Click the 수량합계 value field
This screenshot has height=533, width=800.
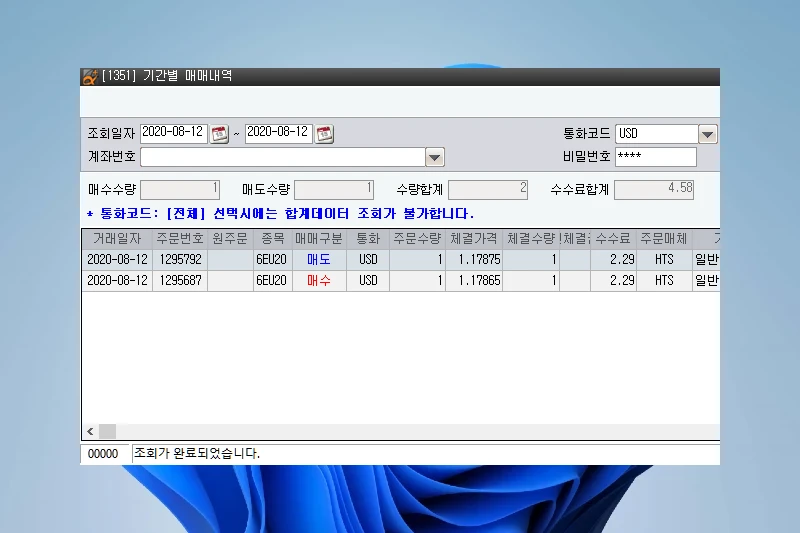(488, 190)
